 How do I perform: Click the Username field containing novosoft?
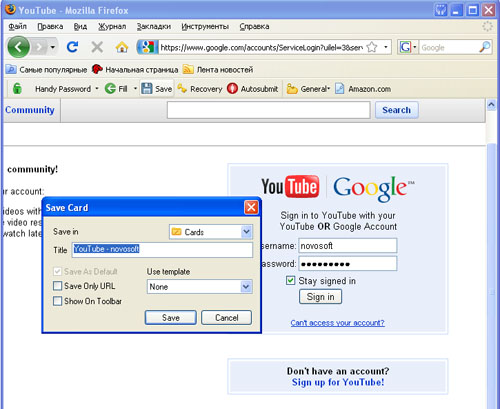[x=348, y=246]
